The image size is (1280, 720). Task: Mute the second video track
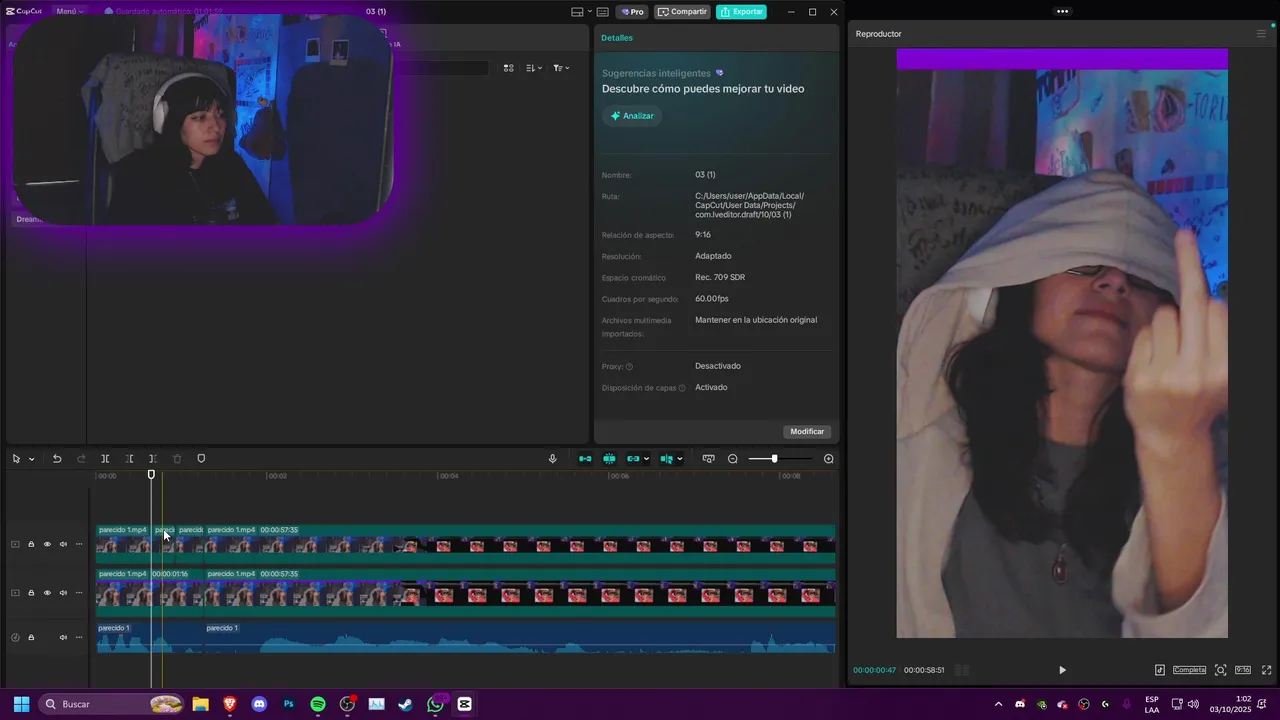pos(63,593)
